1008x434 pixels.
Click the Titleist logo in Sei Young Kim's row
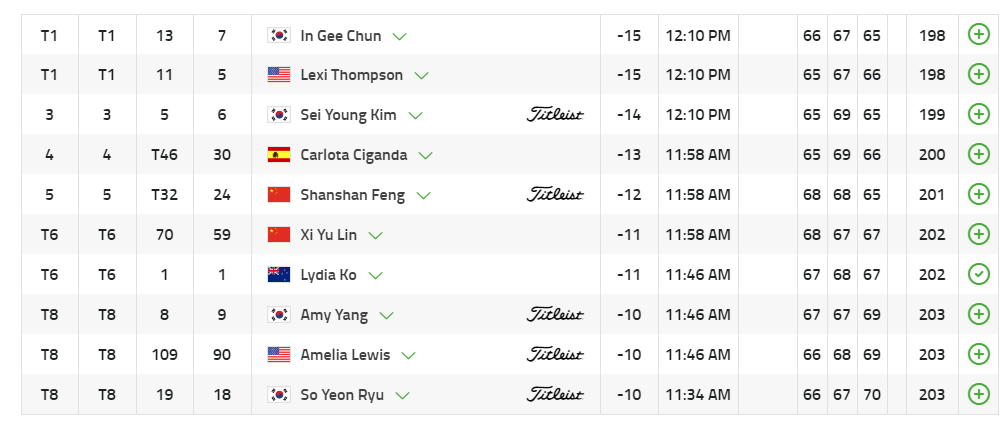(x=555, y=115)
